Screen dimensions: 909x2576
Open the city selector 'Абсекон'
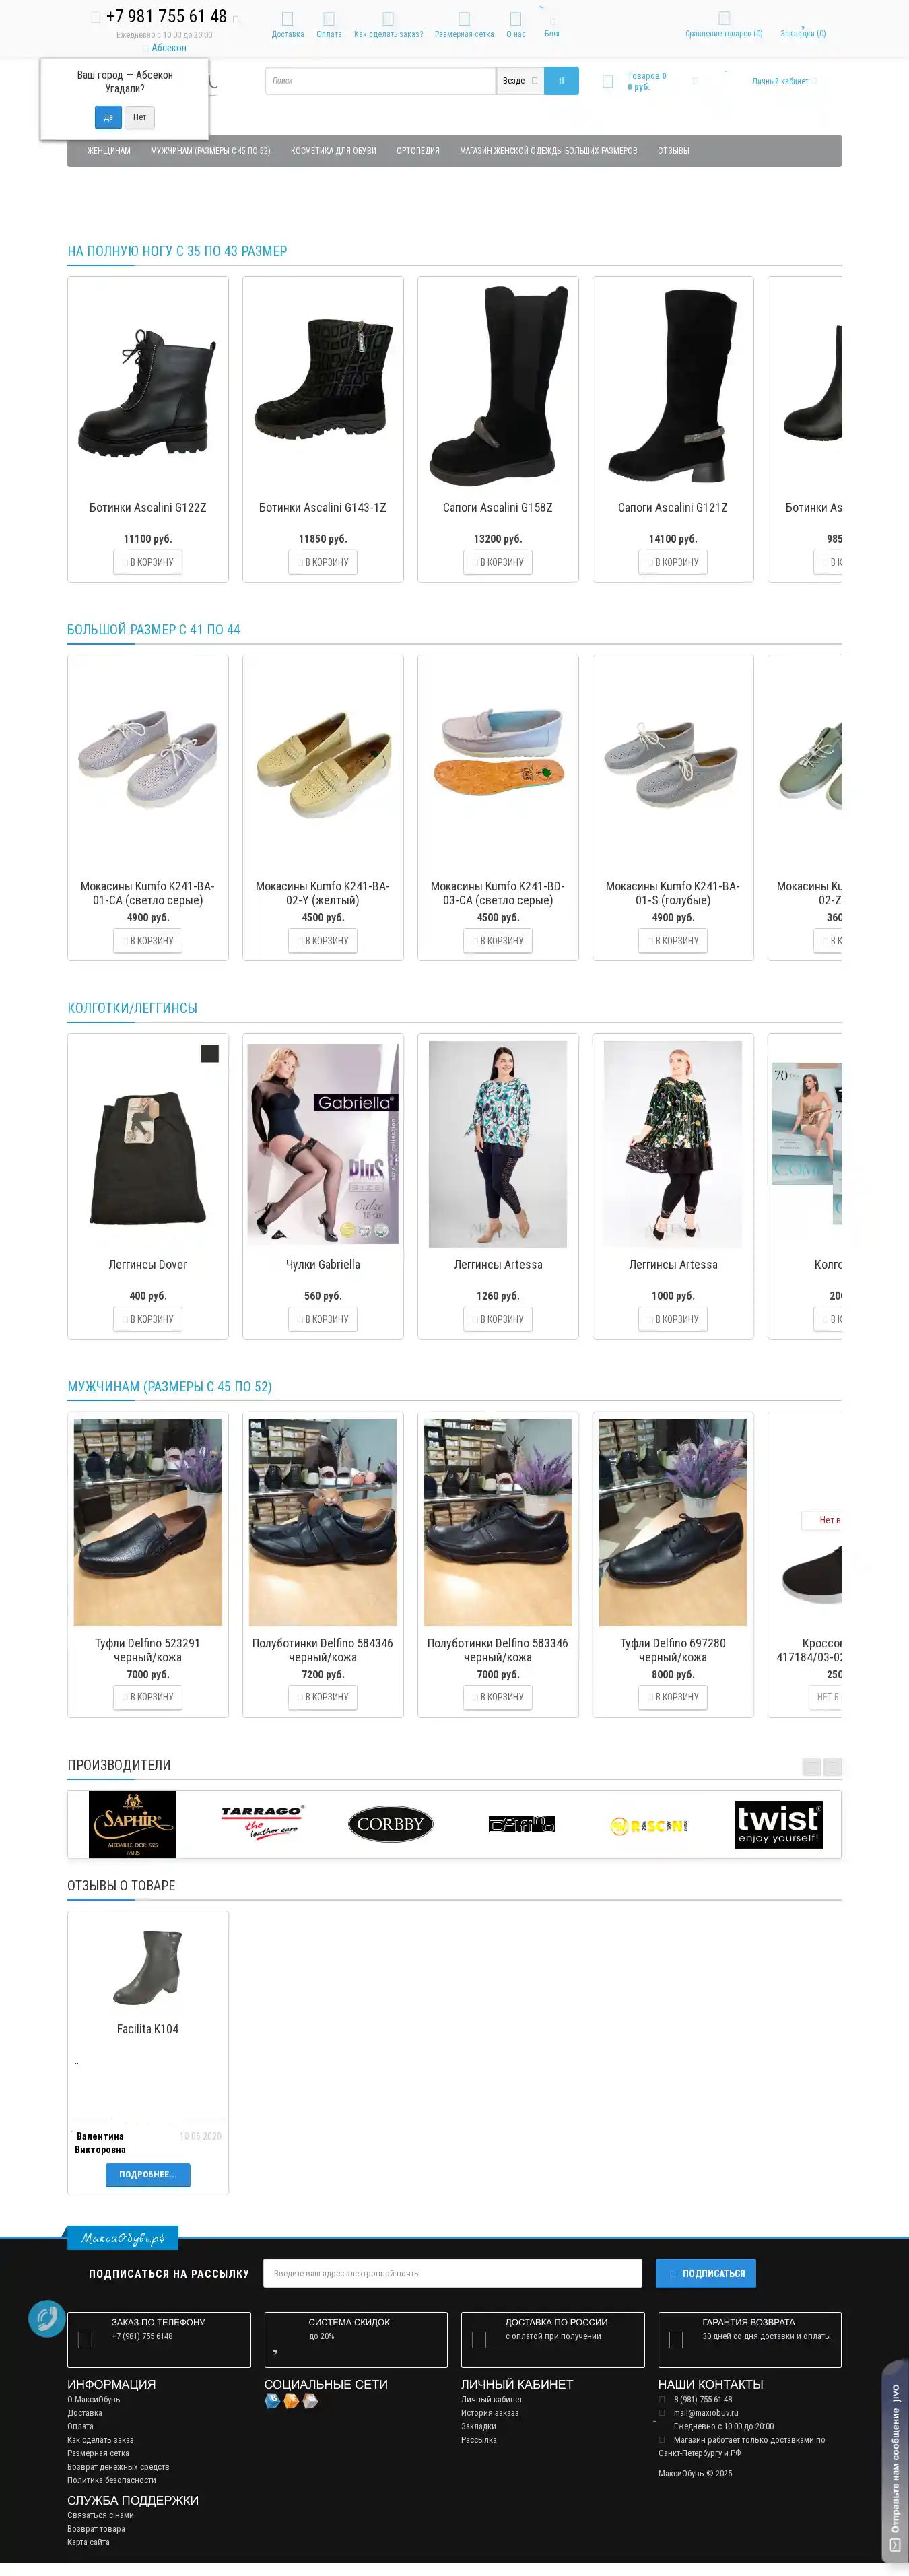(x=167, y=48)
